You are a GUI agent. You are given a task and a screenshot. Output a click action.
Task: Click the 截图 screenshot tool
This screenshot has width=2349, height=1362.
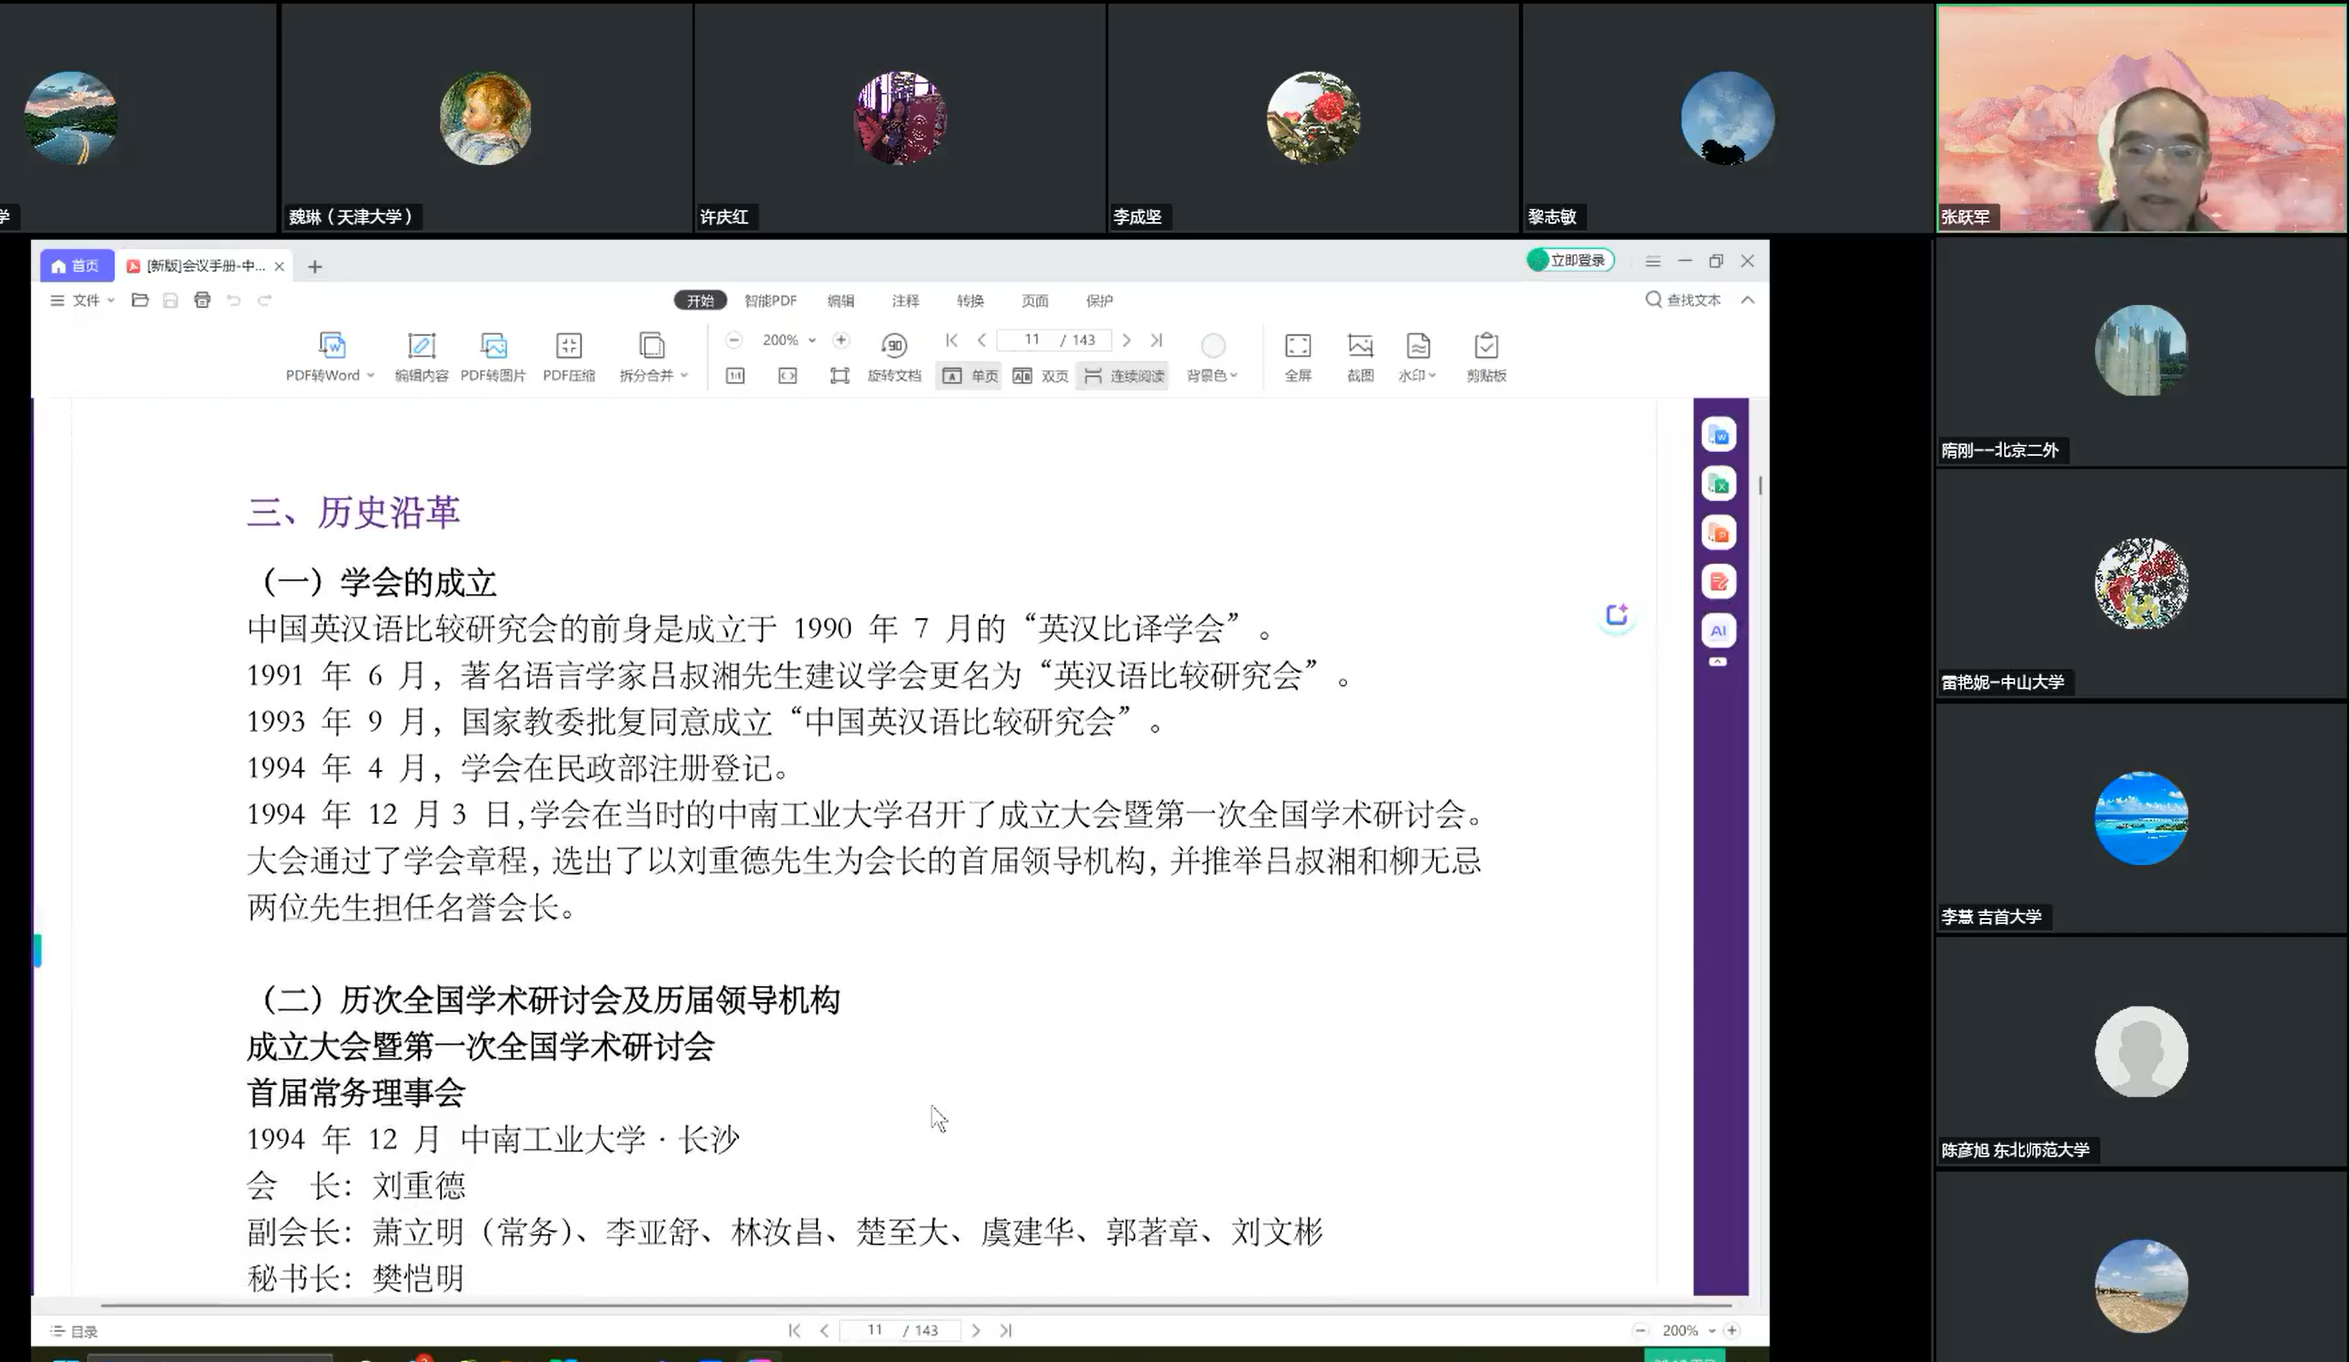pyautogui.click(x=1360, y=346)
